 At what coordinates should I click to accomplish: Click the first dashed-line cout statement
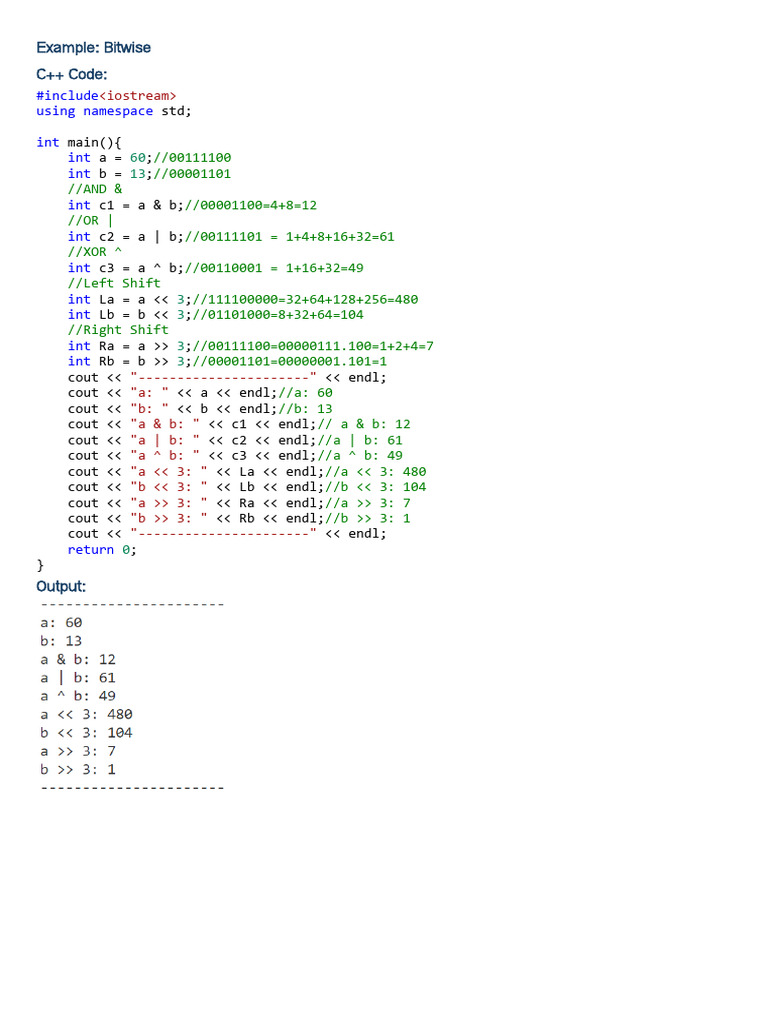coord(227,377)
